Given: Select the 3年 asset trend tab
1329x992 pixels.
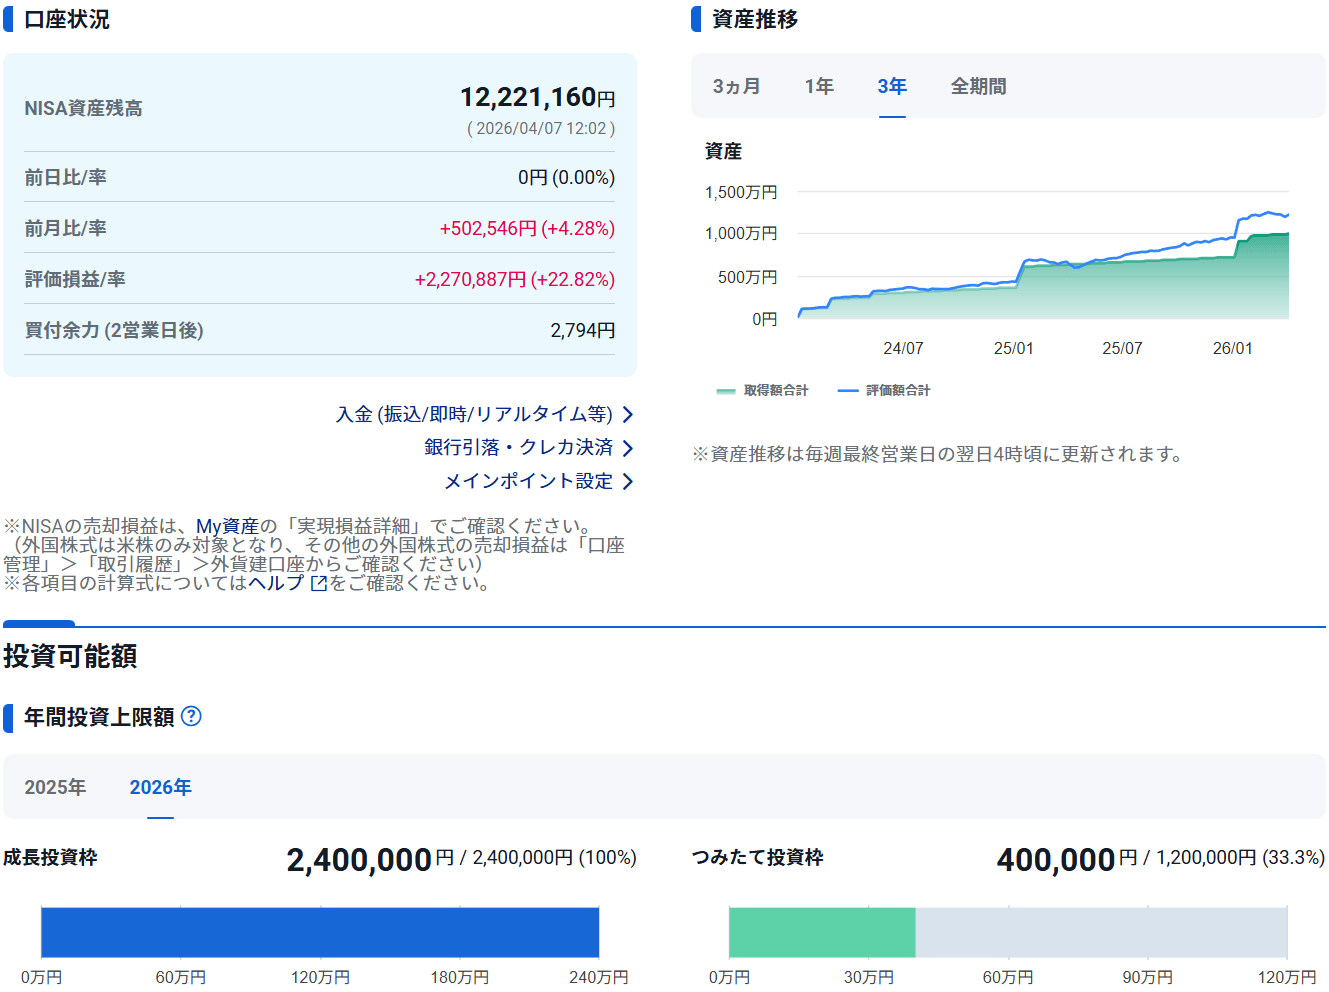Looking at the screenshot, I should point(892,87).
